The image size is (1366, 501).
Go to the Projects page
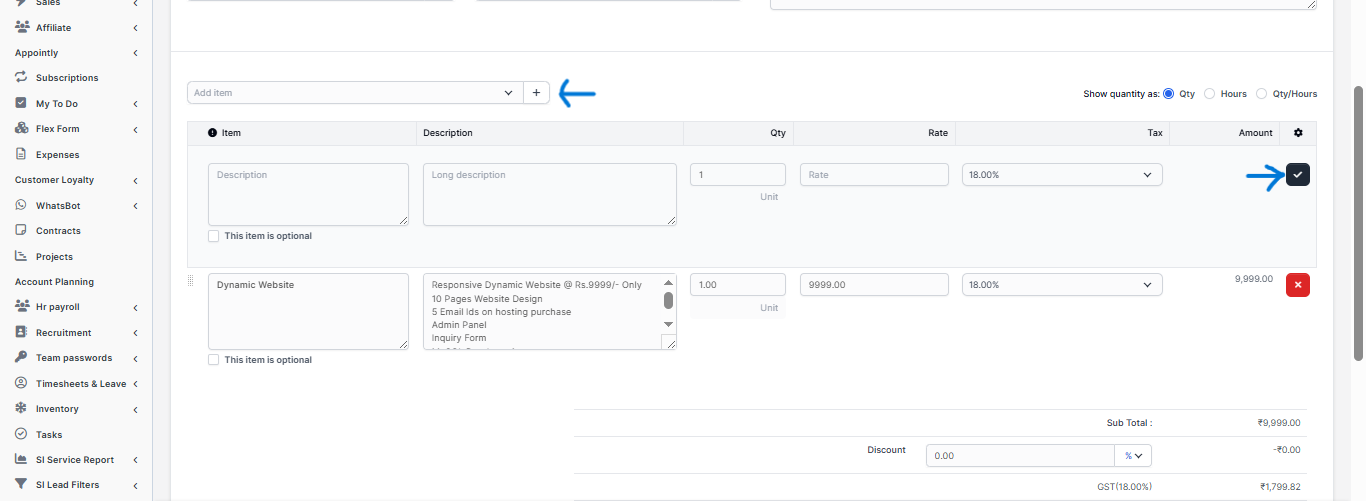(x=54, y=257)
